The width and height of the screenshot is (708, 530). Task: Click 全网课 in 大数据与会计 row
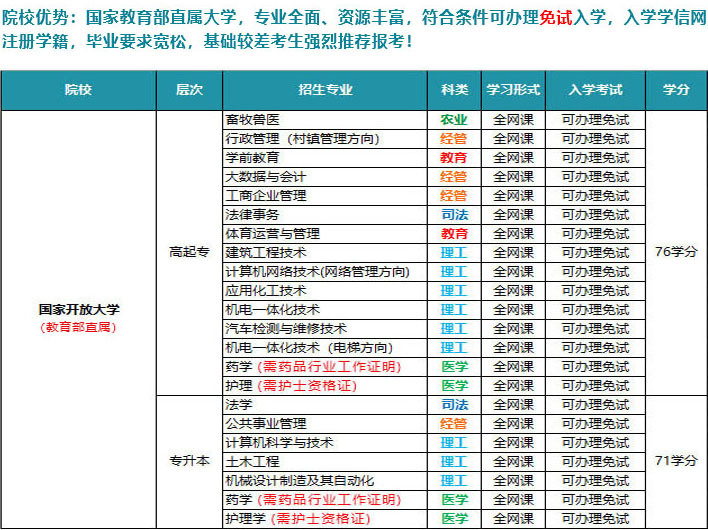tap(513, 177)
